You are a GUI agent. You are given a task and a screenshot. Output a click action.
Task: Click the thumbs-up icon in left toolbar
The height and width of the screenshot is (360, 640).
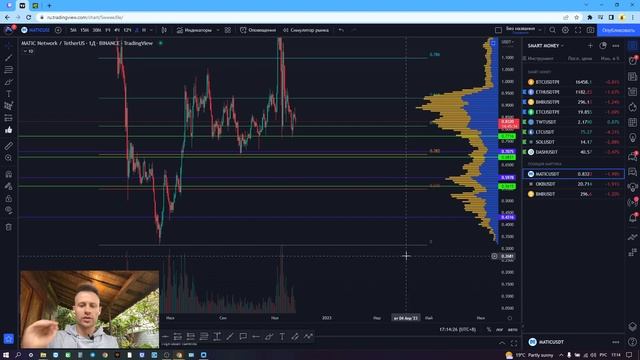tap(9, 130)
